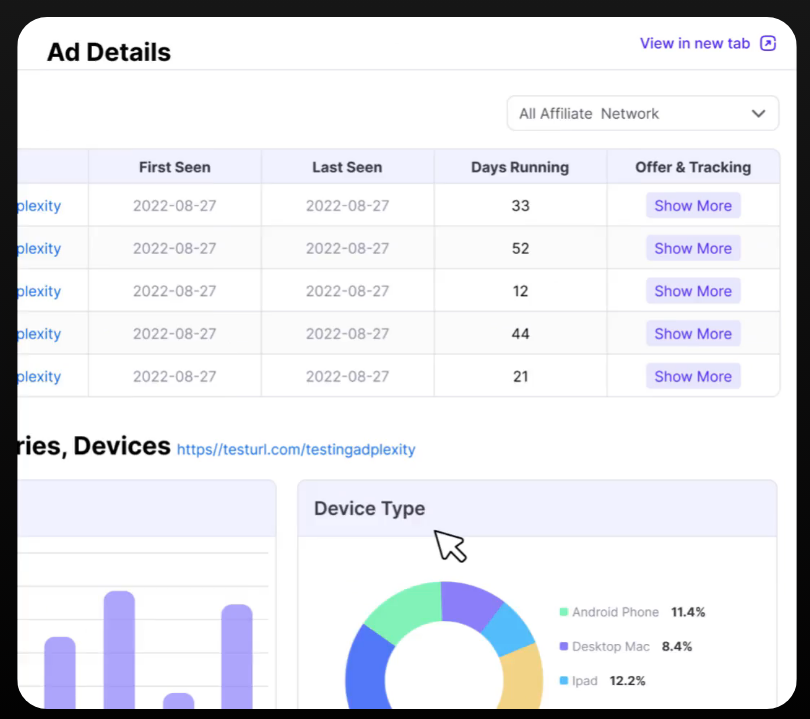810x719 pixels.
Task: Click the 8.4% value in the legend
Action: click(677, 647)
